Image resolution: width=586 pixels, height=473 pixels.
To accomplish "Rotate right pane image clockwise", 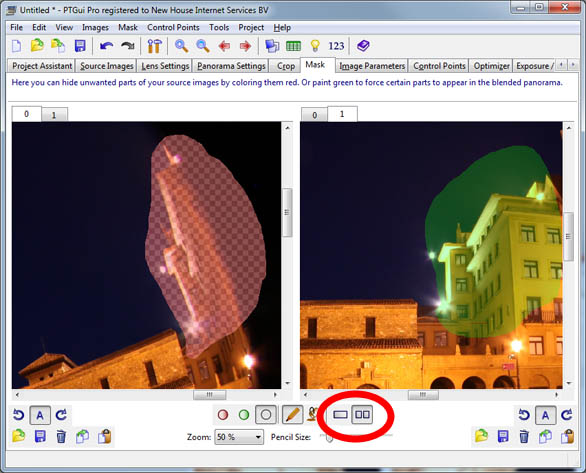I will 567,415.
